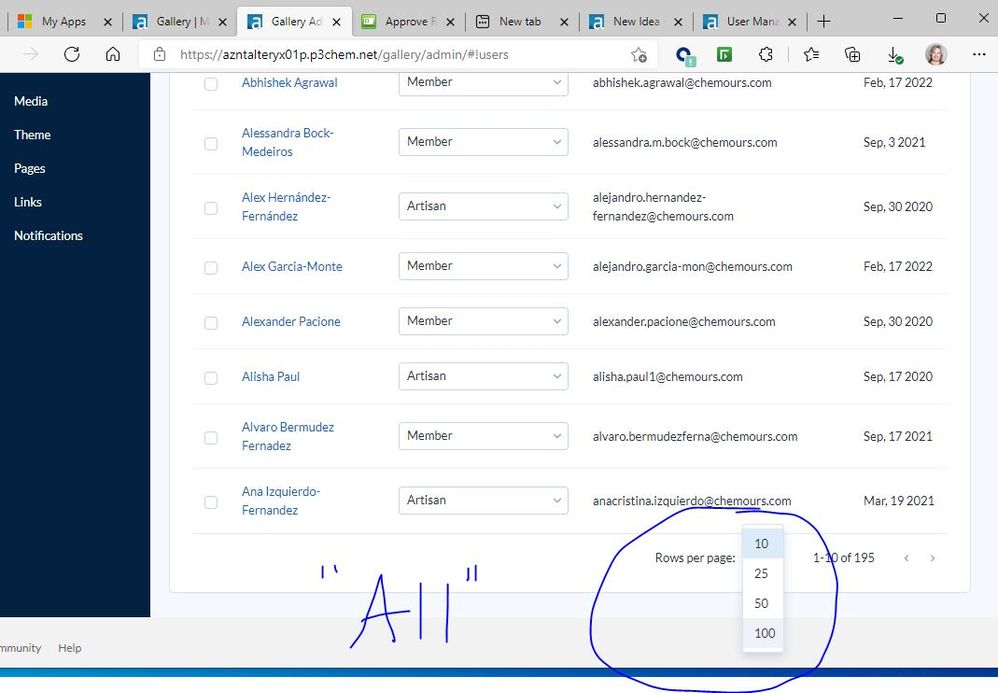This screenshot has height=693, width=998.
Task: Open Artisan role dropdown for Alex Hernández-Fernández
Action: point(483,206)
